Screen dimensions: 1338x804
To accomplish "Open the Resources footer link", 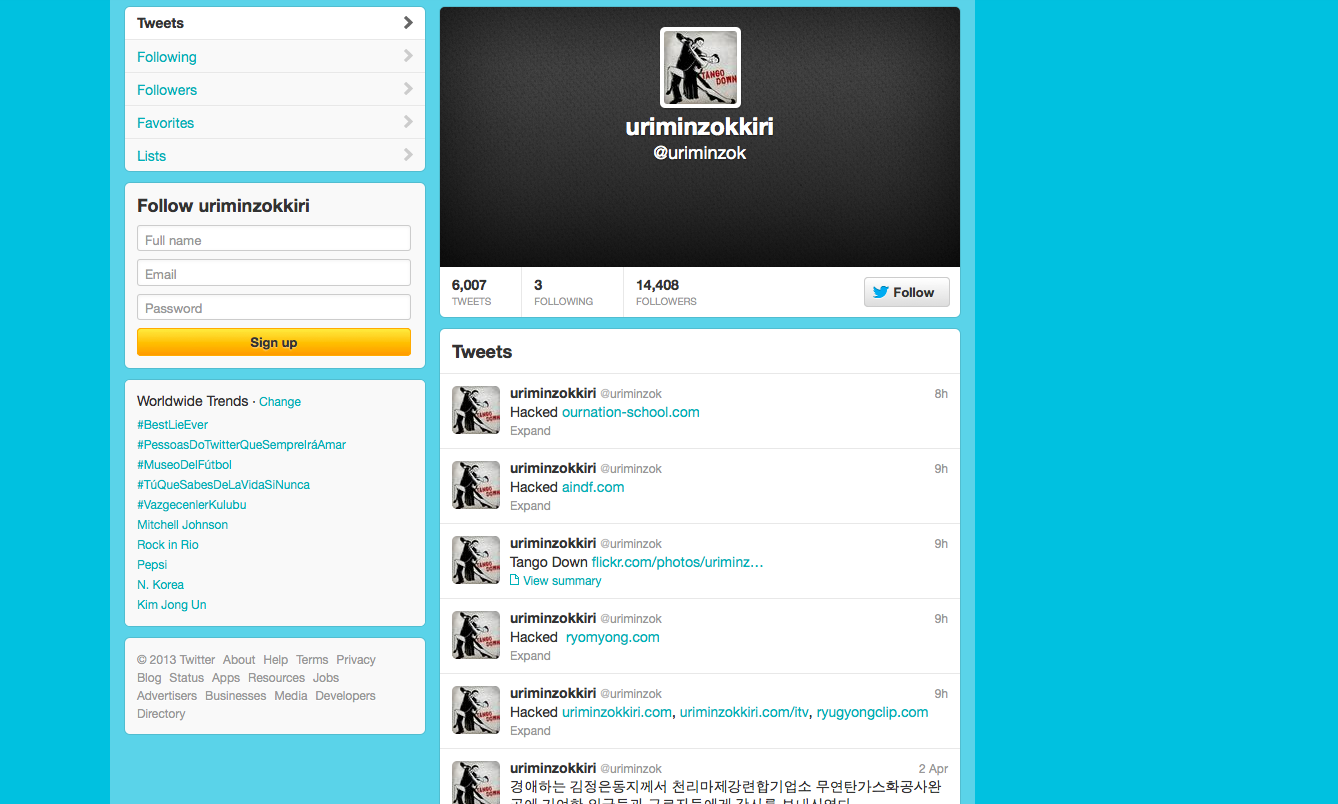I will tap(277, 678).
